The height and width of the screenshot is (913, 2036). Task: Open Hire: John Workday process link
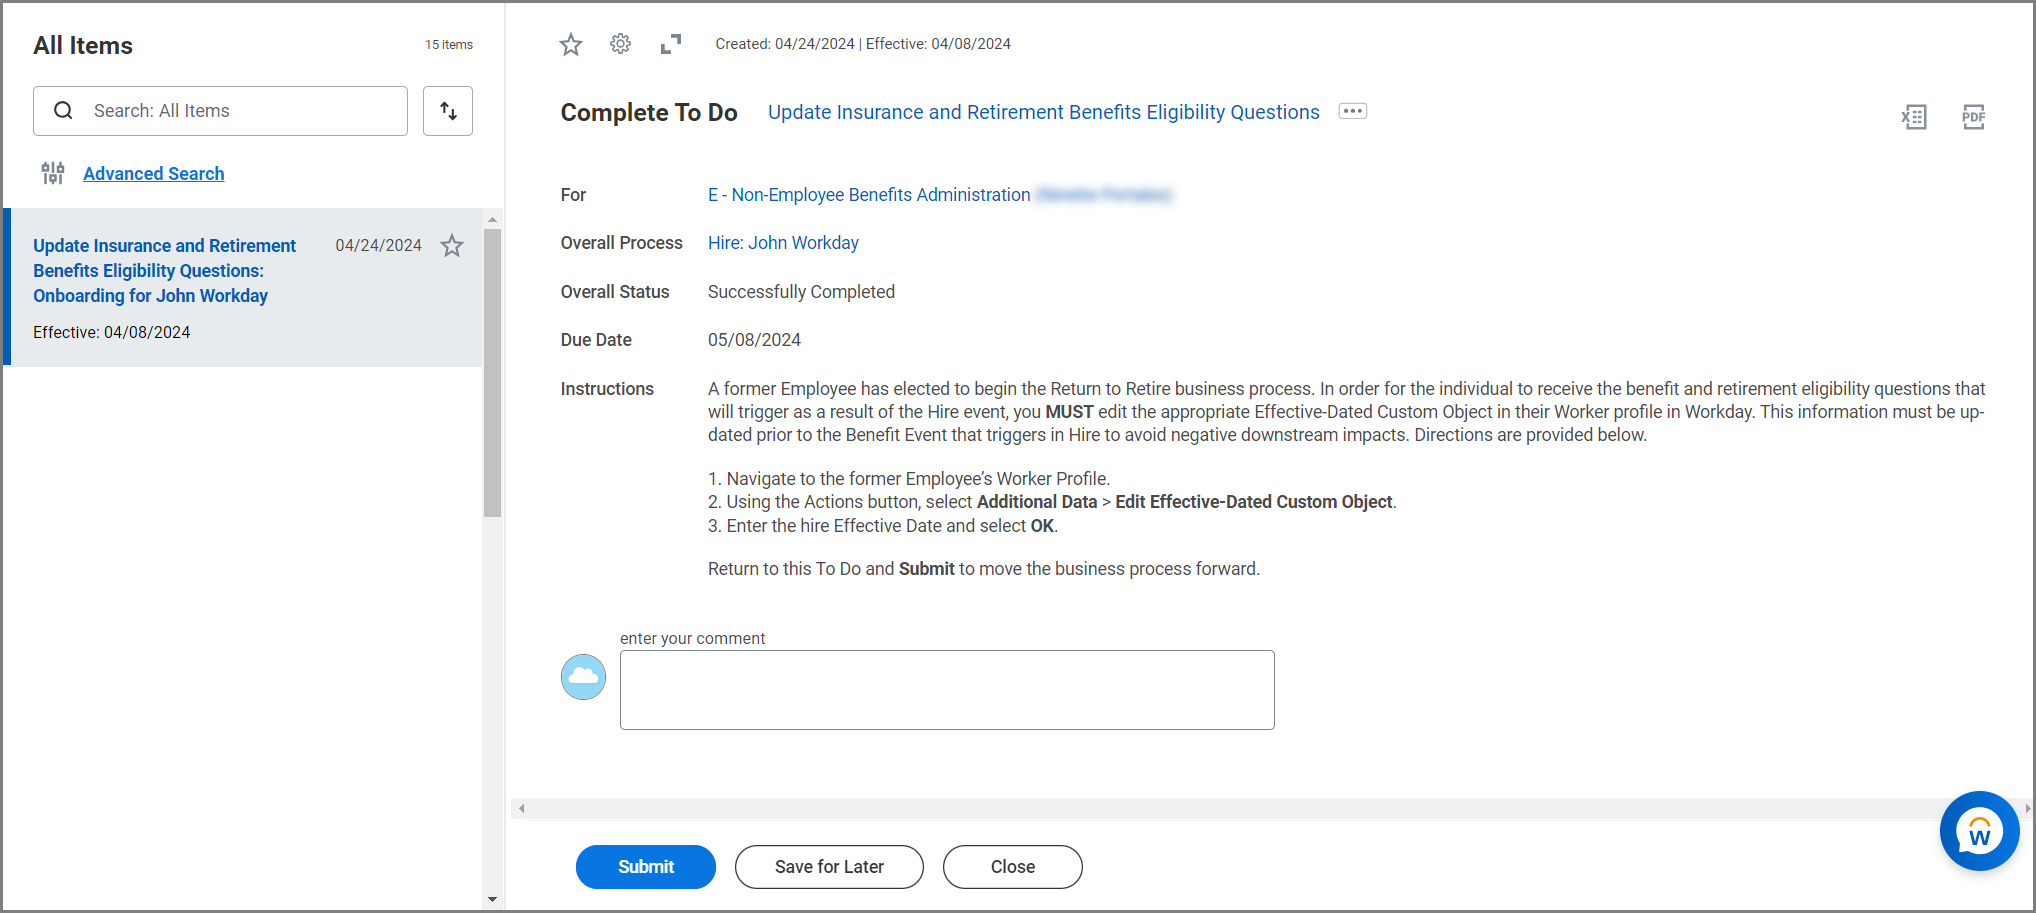tap(783, 243)
